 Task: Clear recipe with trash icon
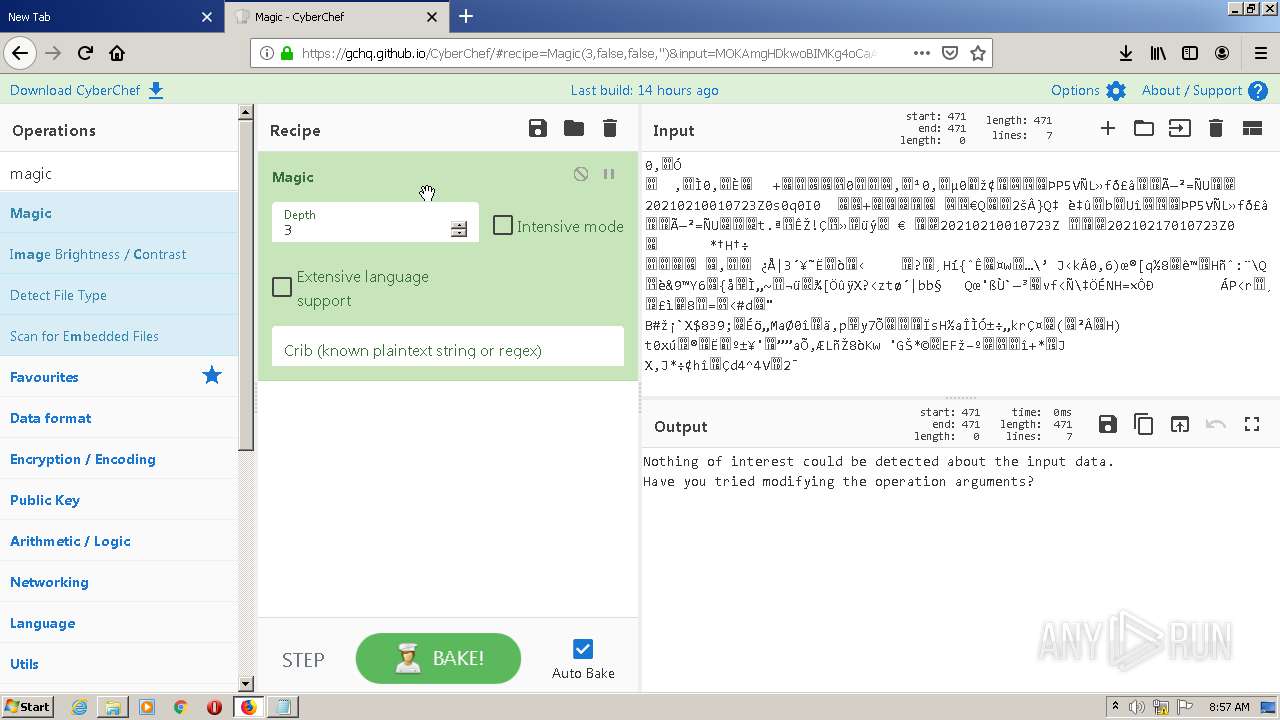point(610,128)
